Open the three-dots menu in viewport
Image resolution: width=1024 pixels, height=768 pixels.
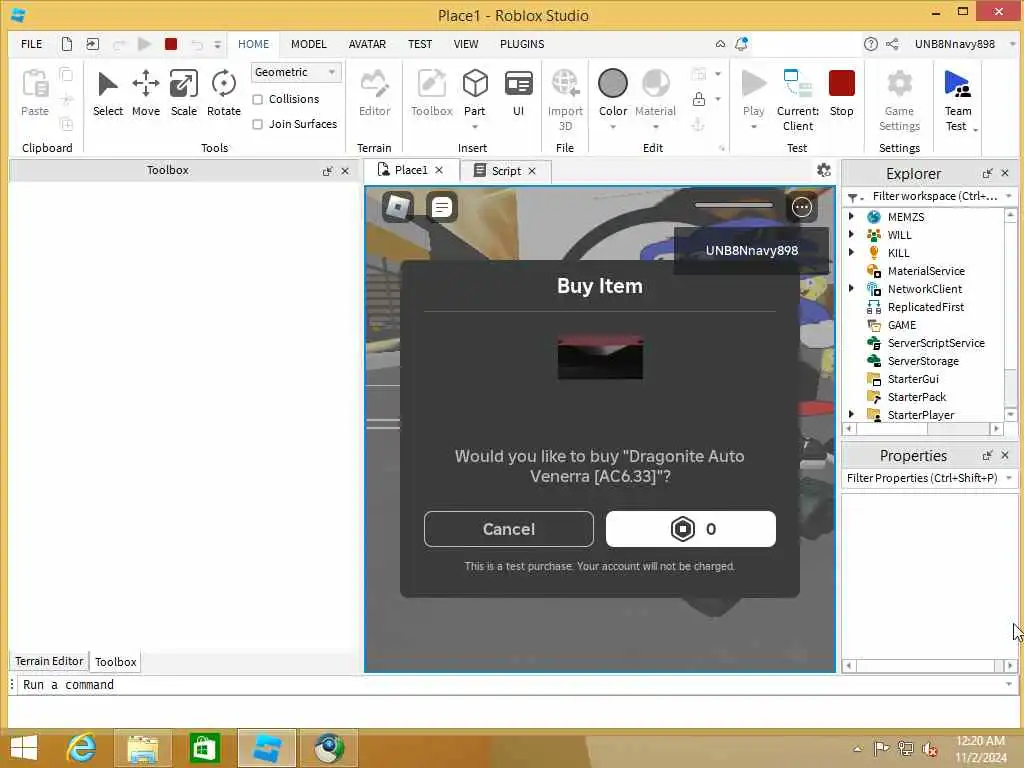coord(801,207)
